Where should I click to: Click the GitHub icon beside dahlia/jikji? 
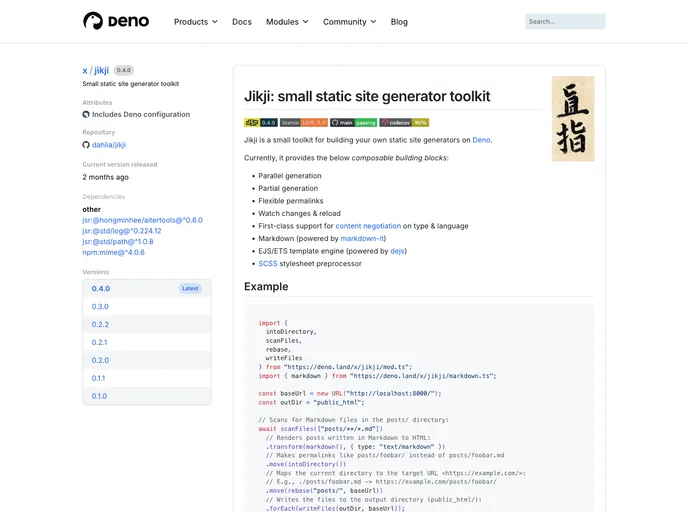[x=86, y=145]
